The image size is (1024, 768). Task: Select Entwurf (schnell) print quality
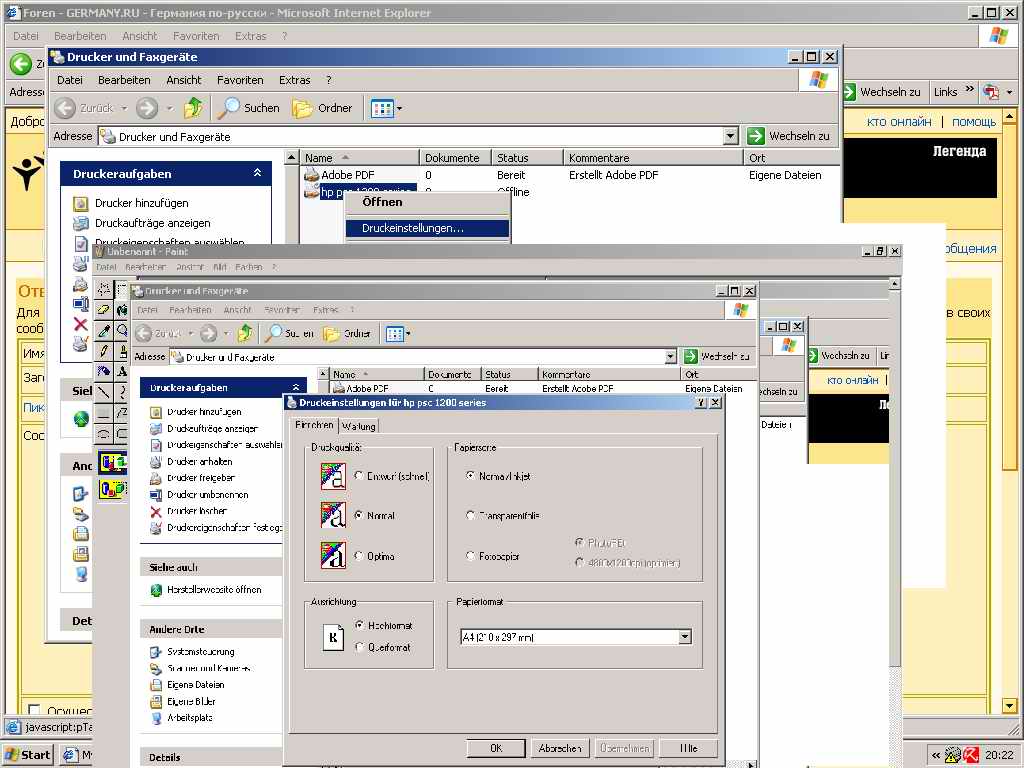click(x=359, y=475)
